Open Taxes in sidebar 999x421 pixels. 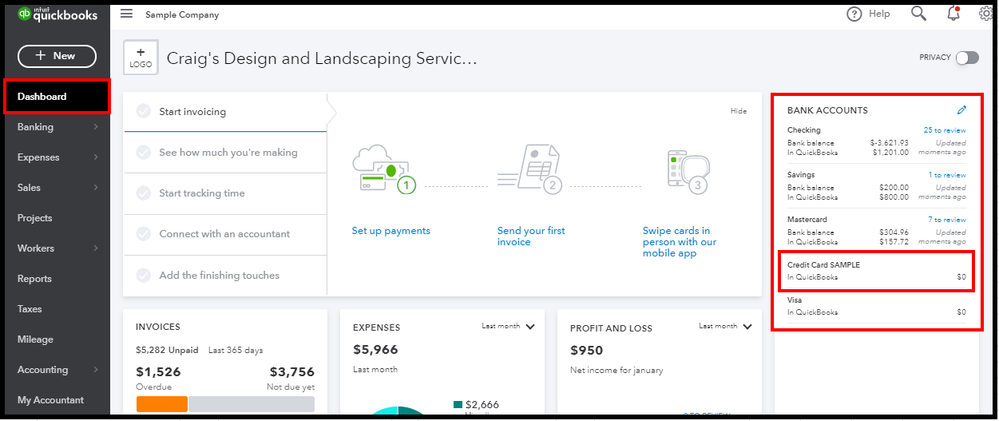pos(29,309)
